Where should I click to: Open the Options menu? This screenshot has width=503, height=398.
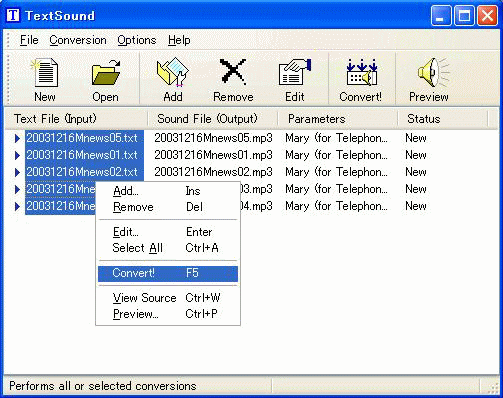pos(137,40)
